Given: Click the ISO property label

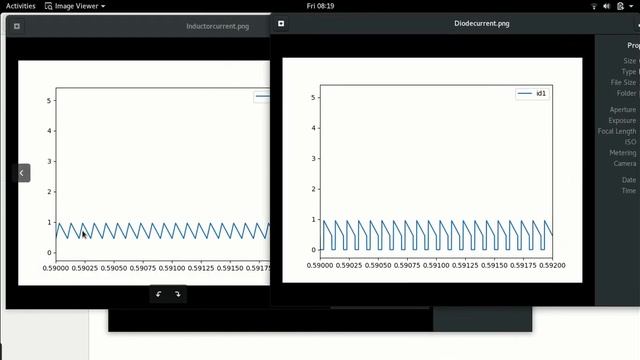Looking at the screenshot, I should tap(630, 142).
